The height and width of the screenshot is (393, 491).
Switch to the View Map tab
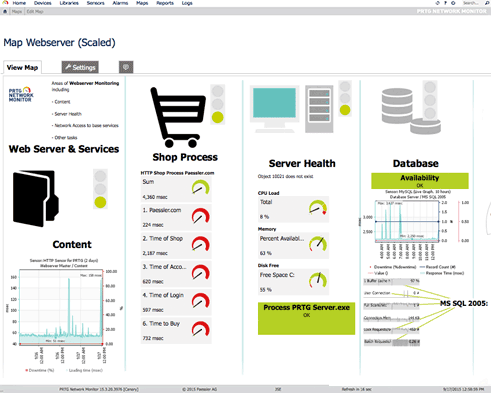22,67
